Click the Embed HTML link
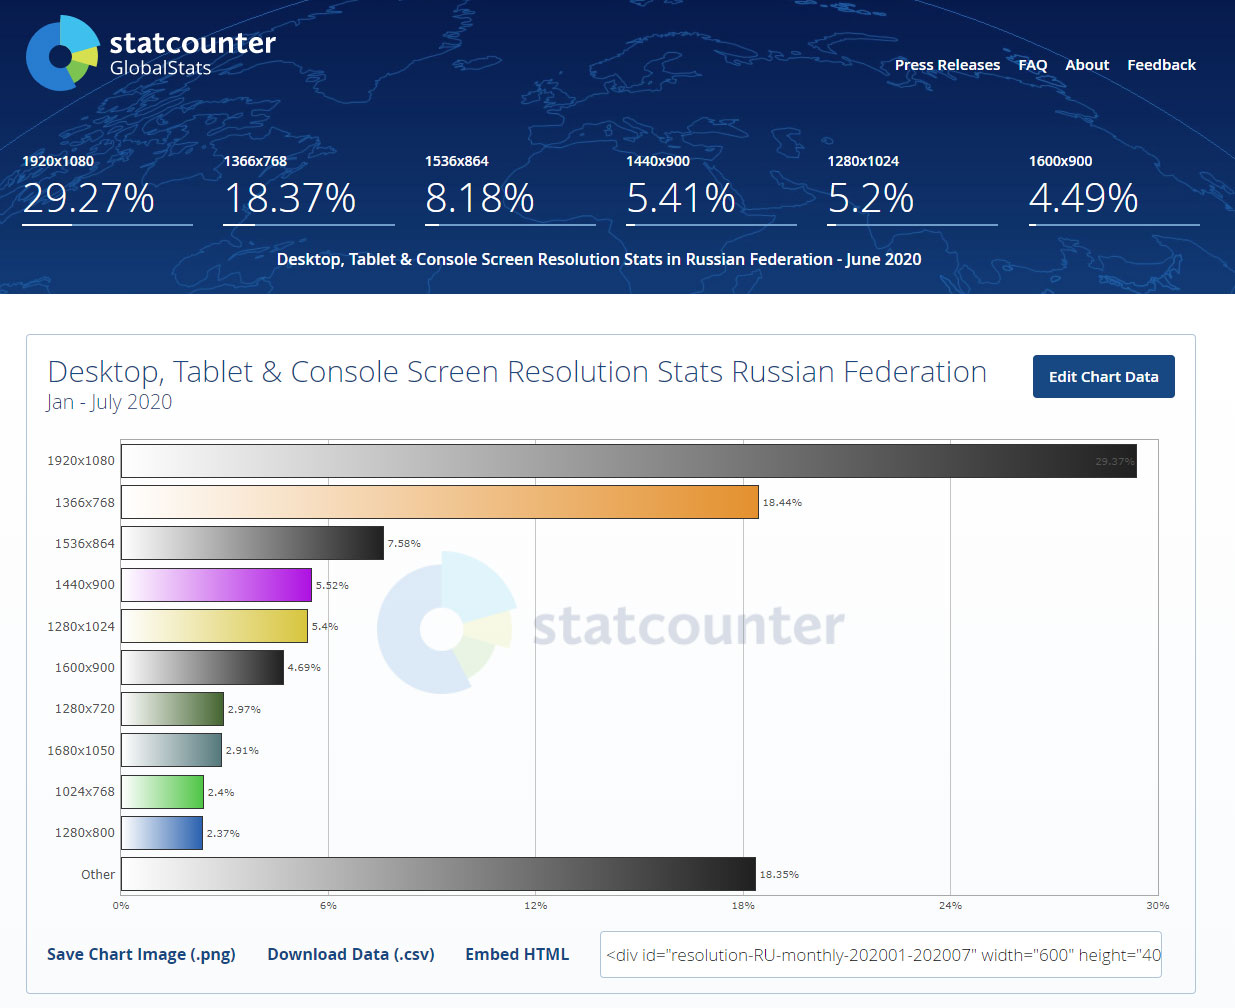 click(x=517, y=954)
